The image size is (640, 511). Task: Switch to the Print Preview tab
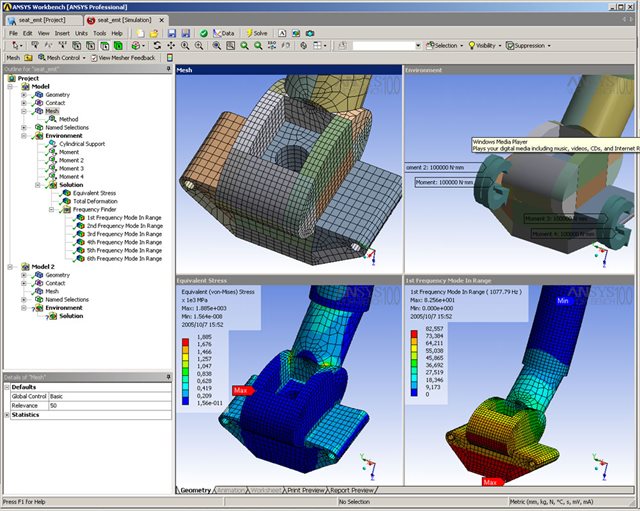[x=306, y=490]
